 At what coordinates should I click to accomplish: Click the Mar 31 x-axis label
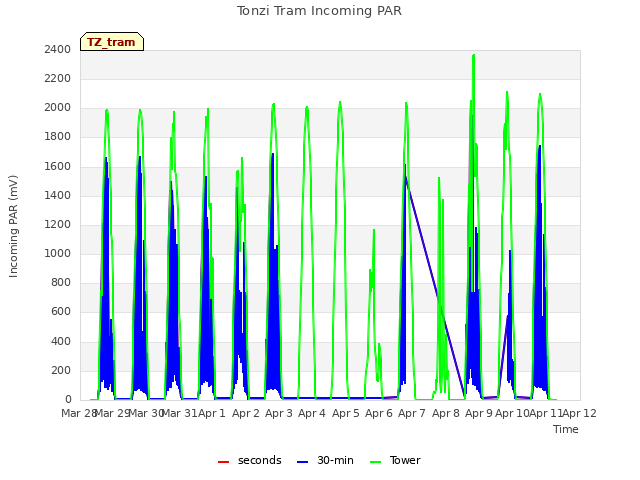[x=179, y=413]
